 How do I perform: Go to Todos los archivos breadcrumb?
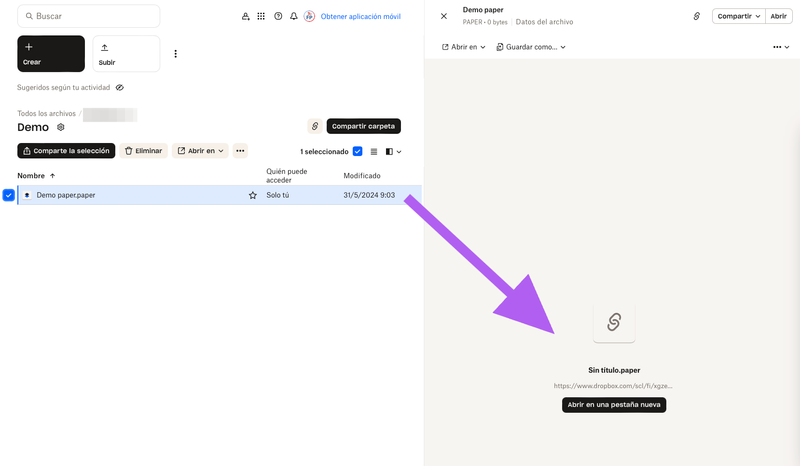(46, 113)
